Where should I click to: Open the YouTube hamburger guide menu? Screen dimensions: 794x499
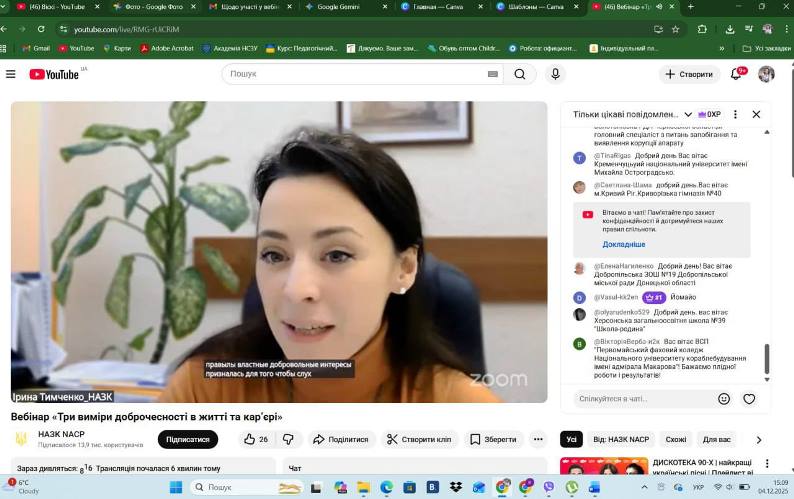pyautogui.click(x=11, y=74)
